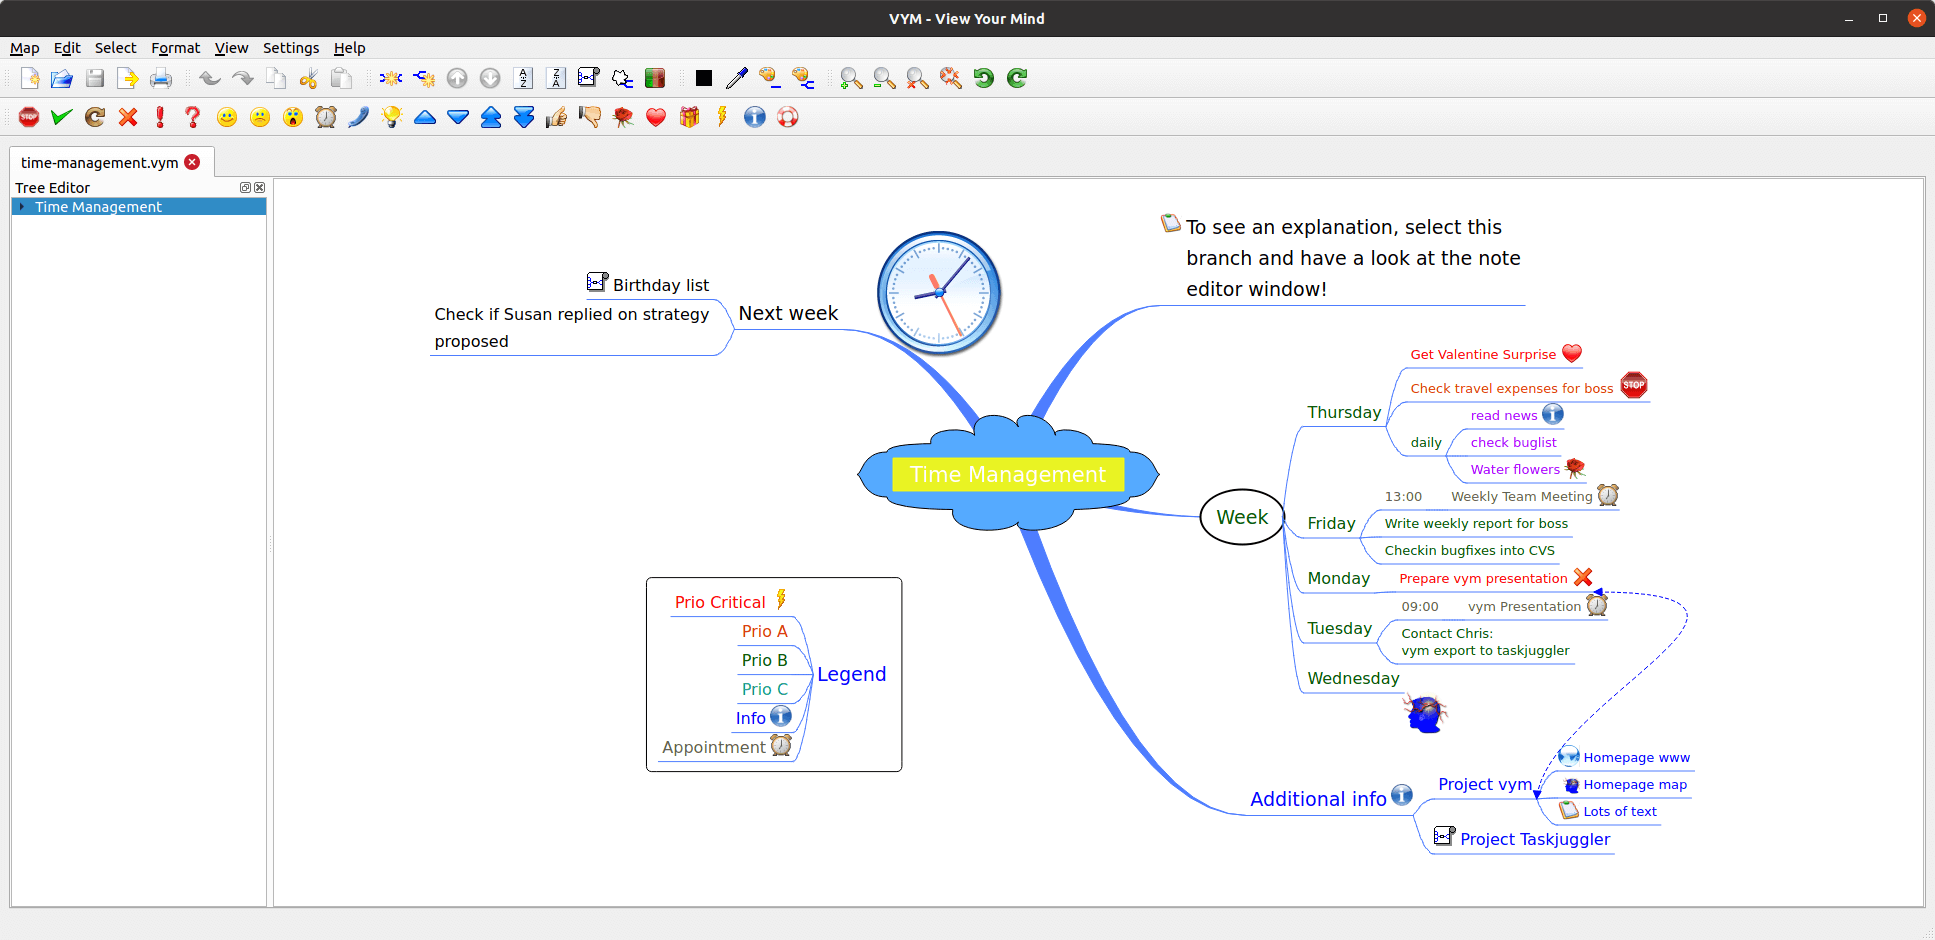Toggle the green checkmark flag
The width and height of the screenshot is (1935, 940).
62,117
